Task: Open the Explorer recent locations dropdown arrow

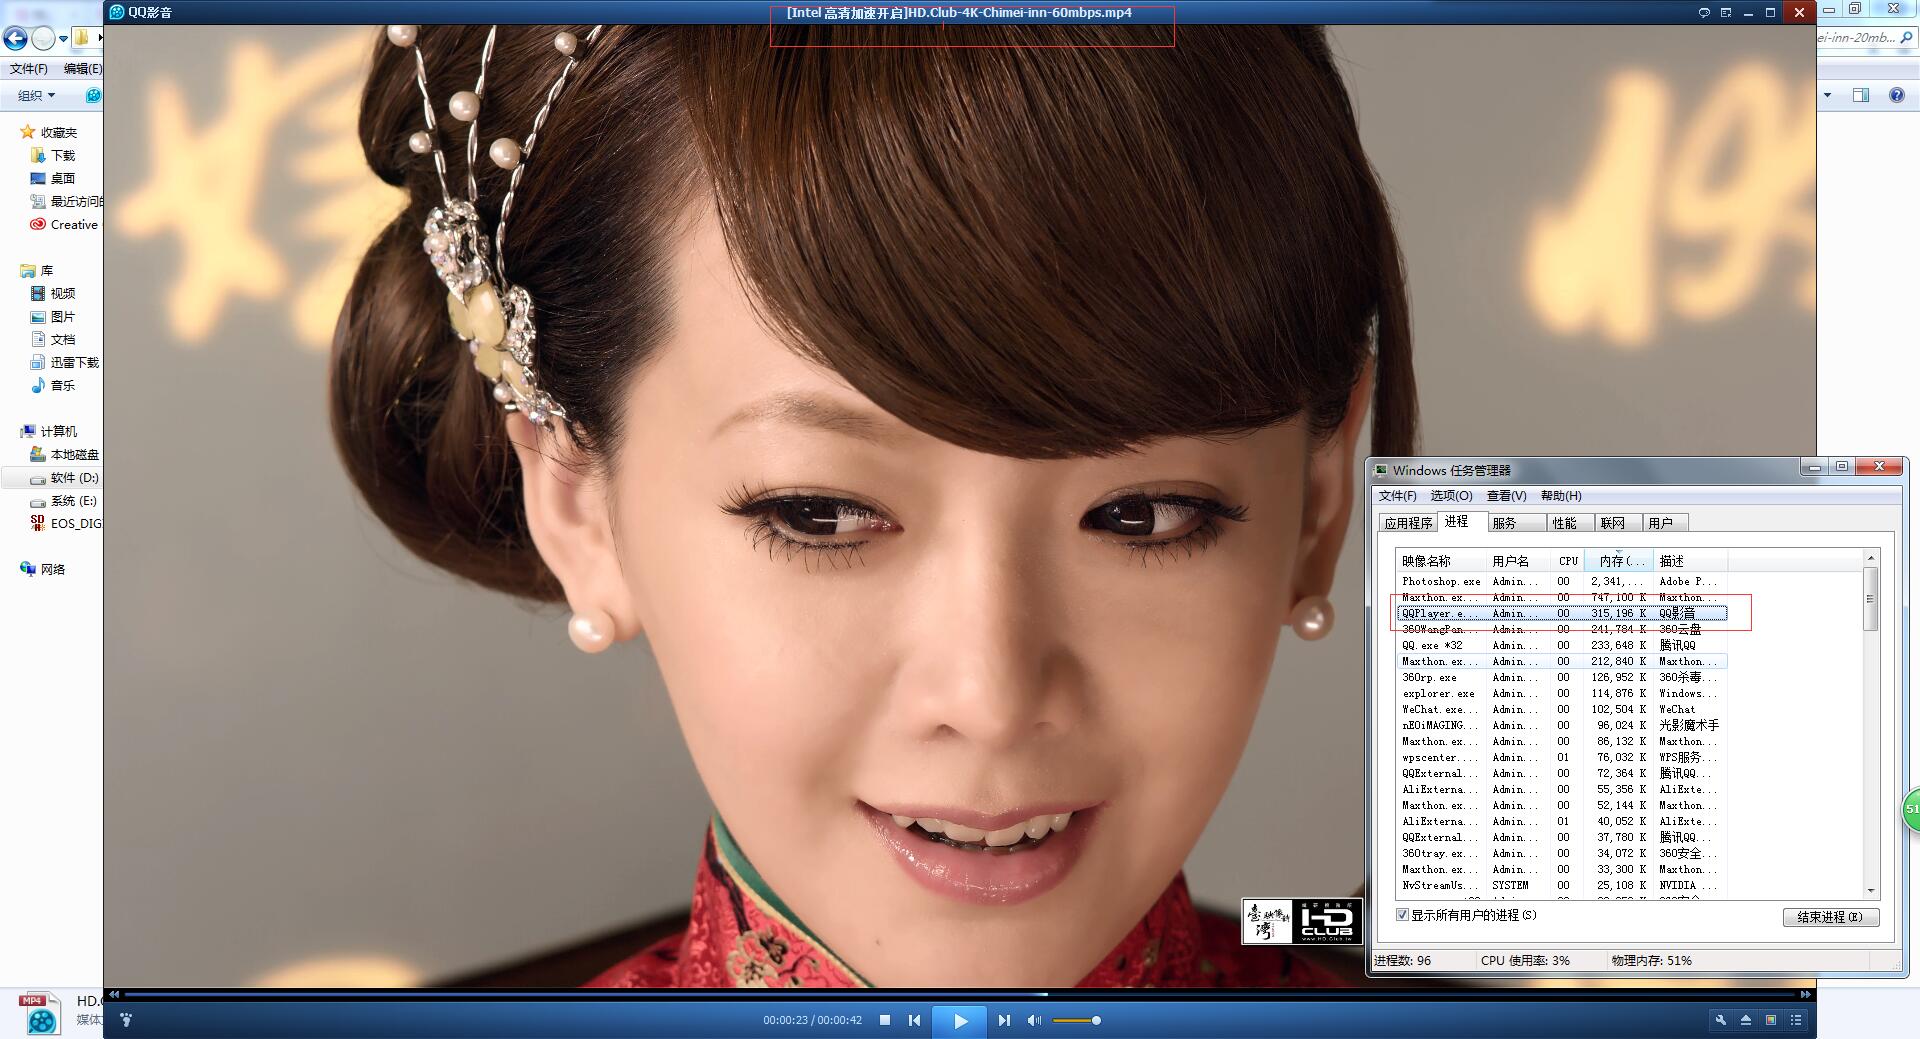Action: (63, 39)
